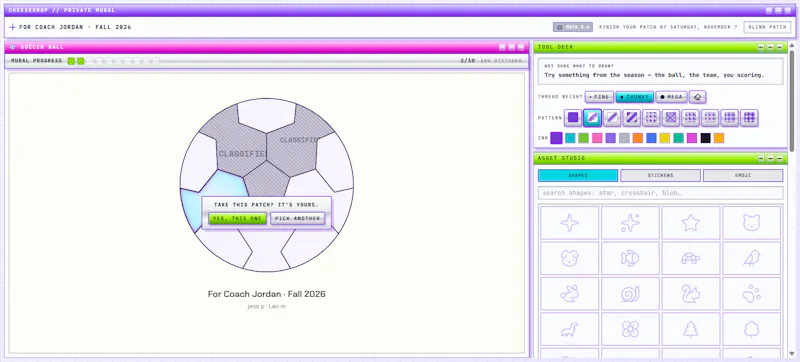Image resolution: width=800 pixels, height=362 pixels.
Task: Set thread weight to Fine
Action: tap(599, 97)
